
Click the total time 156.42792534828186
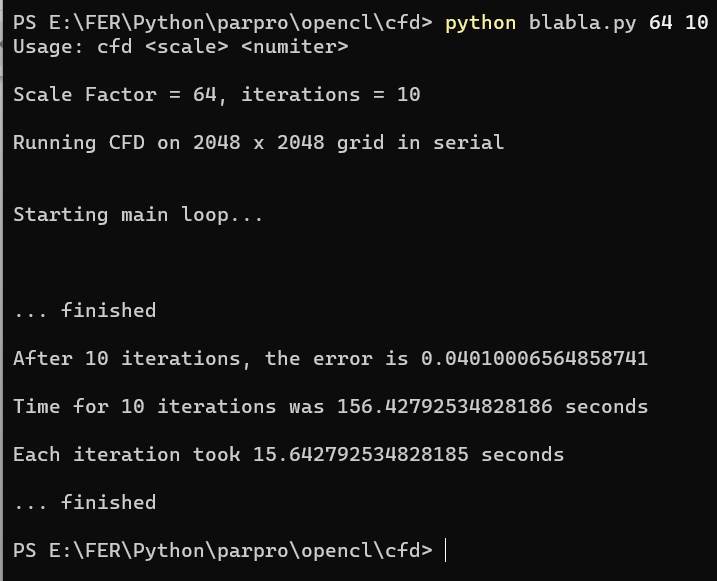[444, 406]
